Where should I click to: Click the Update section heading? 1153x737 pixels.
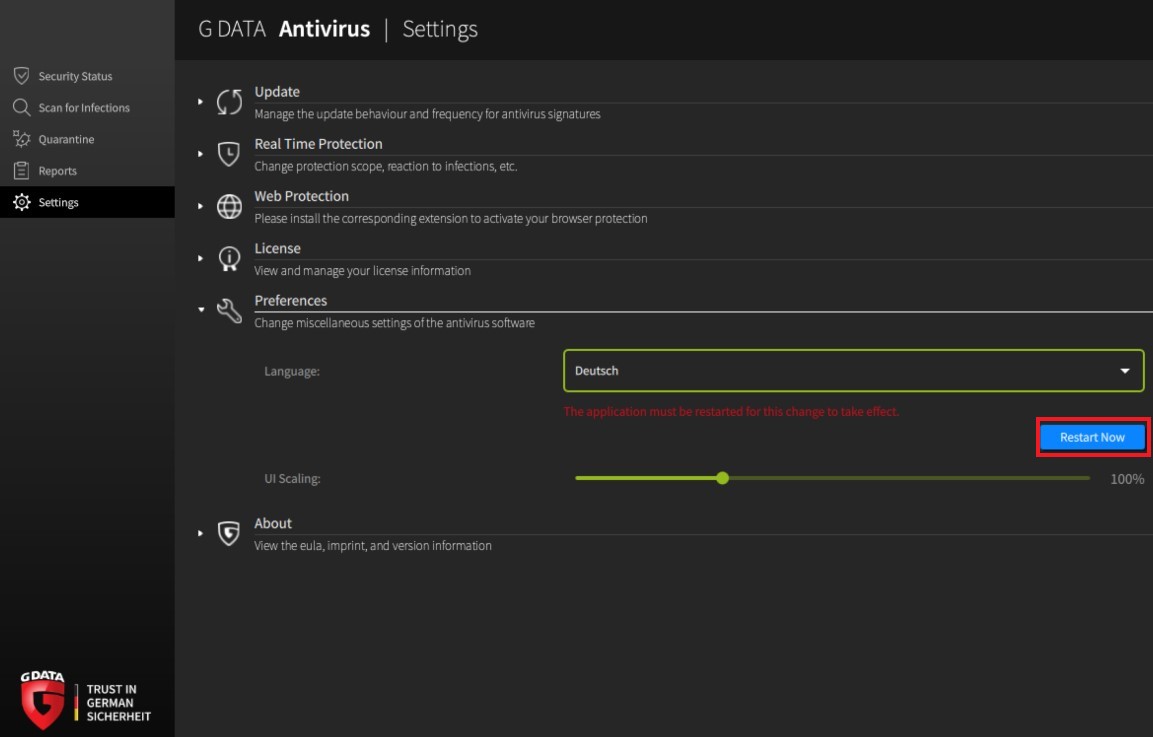277,92
